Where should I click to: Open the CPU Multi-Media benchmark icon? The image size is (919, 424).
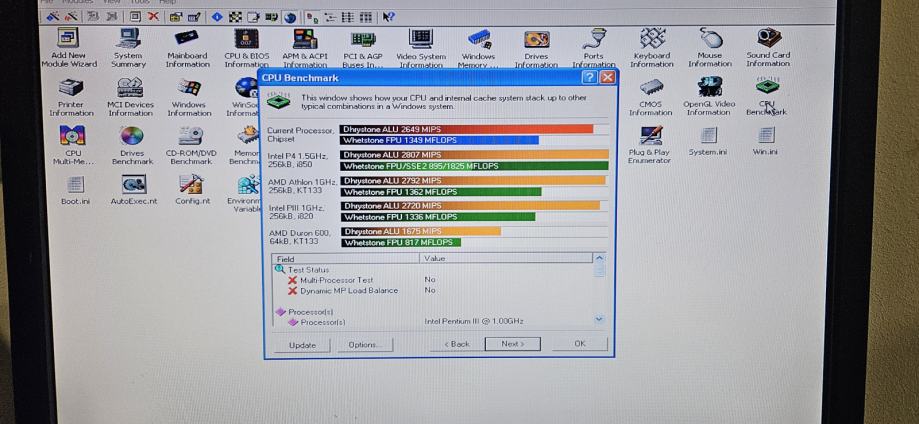click(73, 145)
